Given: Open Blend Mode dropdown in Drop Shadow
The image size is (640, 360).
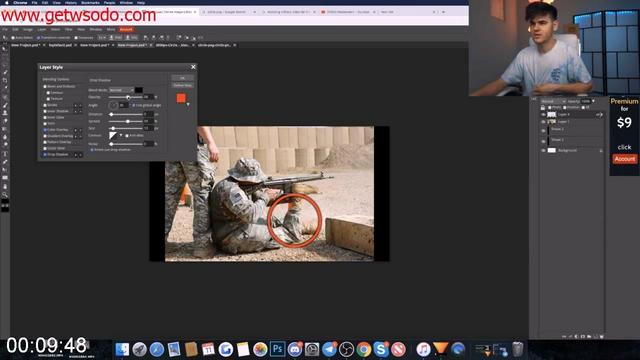Looking at the screenshot, I should (121, 90).
